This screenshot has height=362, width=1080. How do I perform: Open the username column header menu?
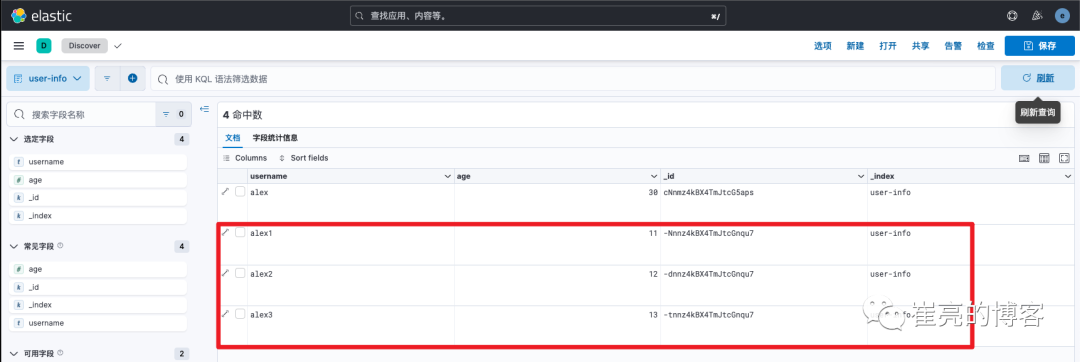click(447, 177)
